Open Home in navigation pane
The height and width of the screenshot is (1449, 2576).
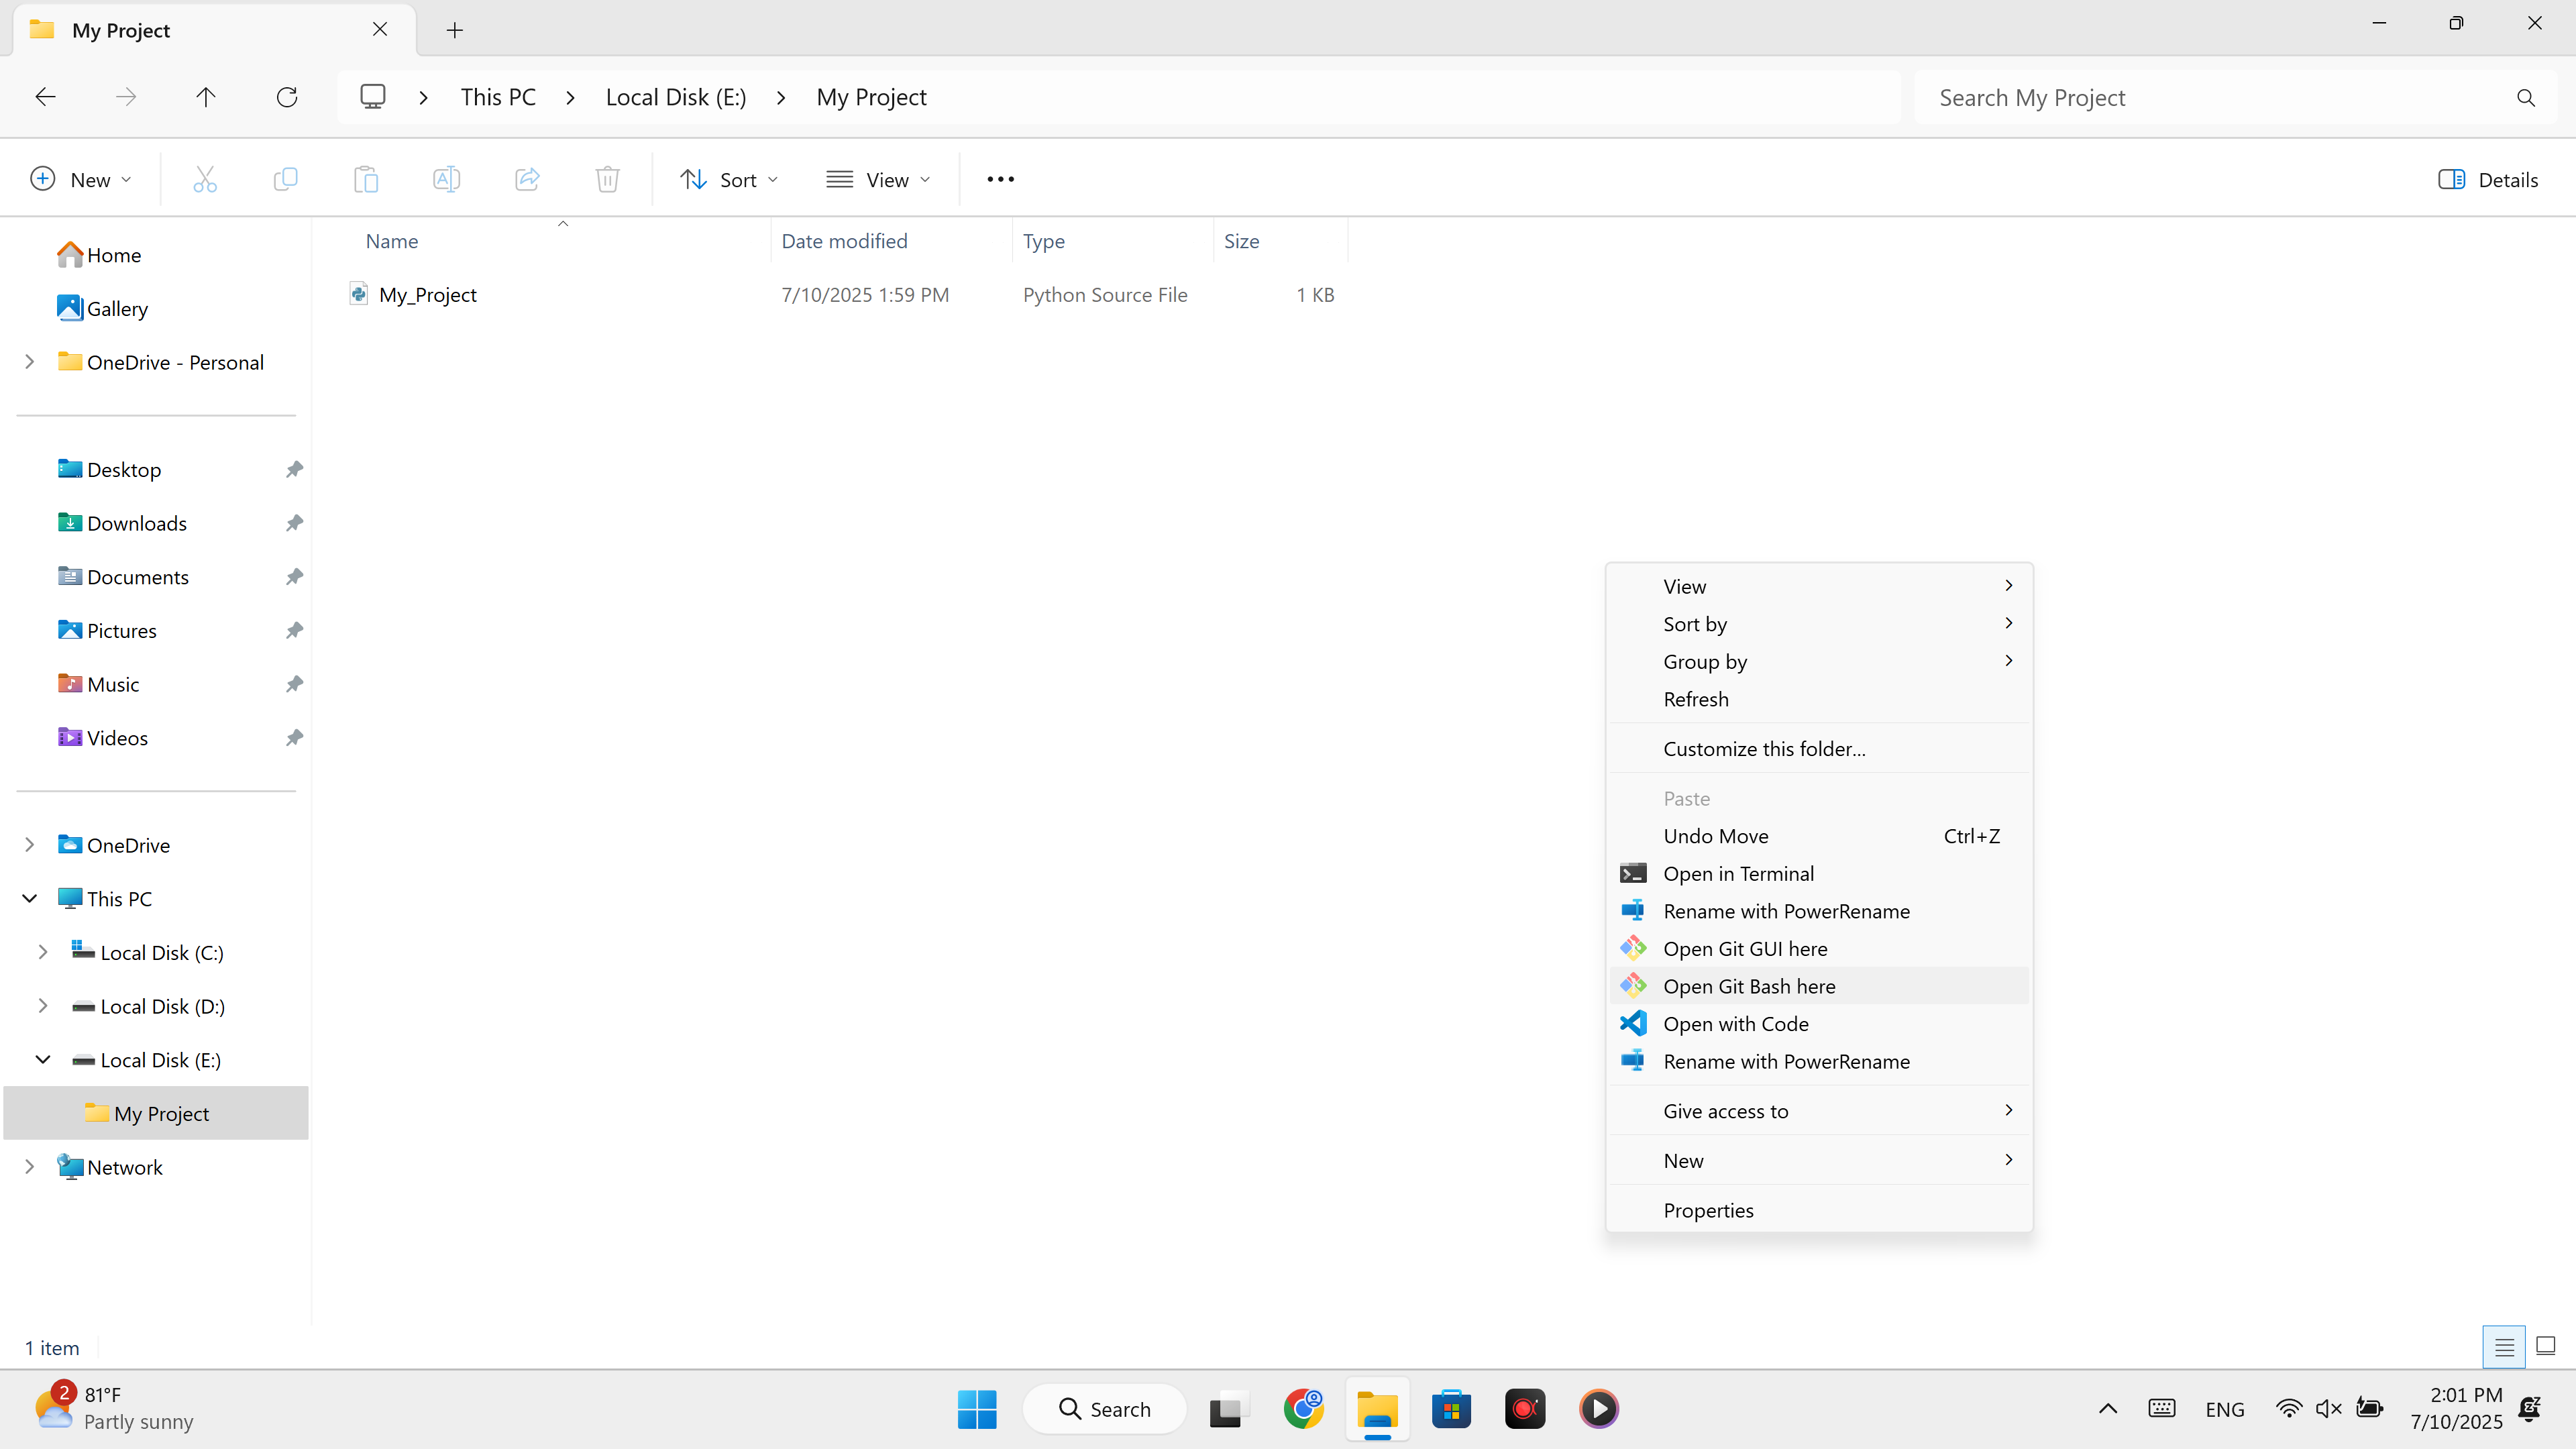[99, 255]
